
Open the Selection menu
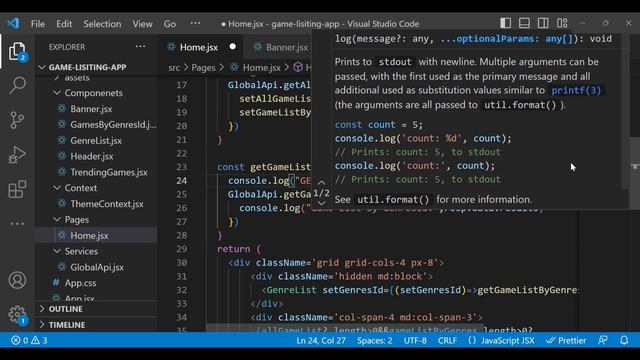tap(102, 24)
